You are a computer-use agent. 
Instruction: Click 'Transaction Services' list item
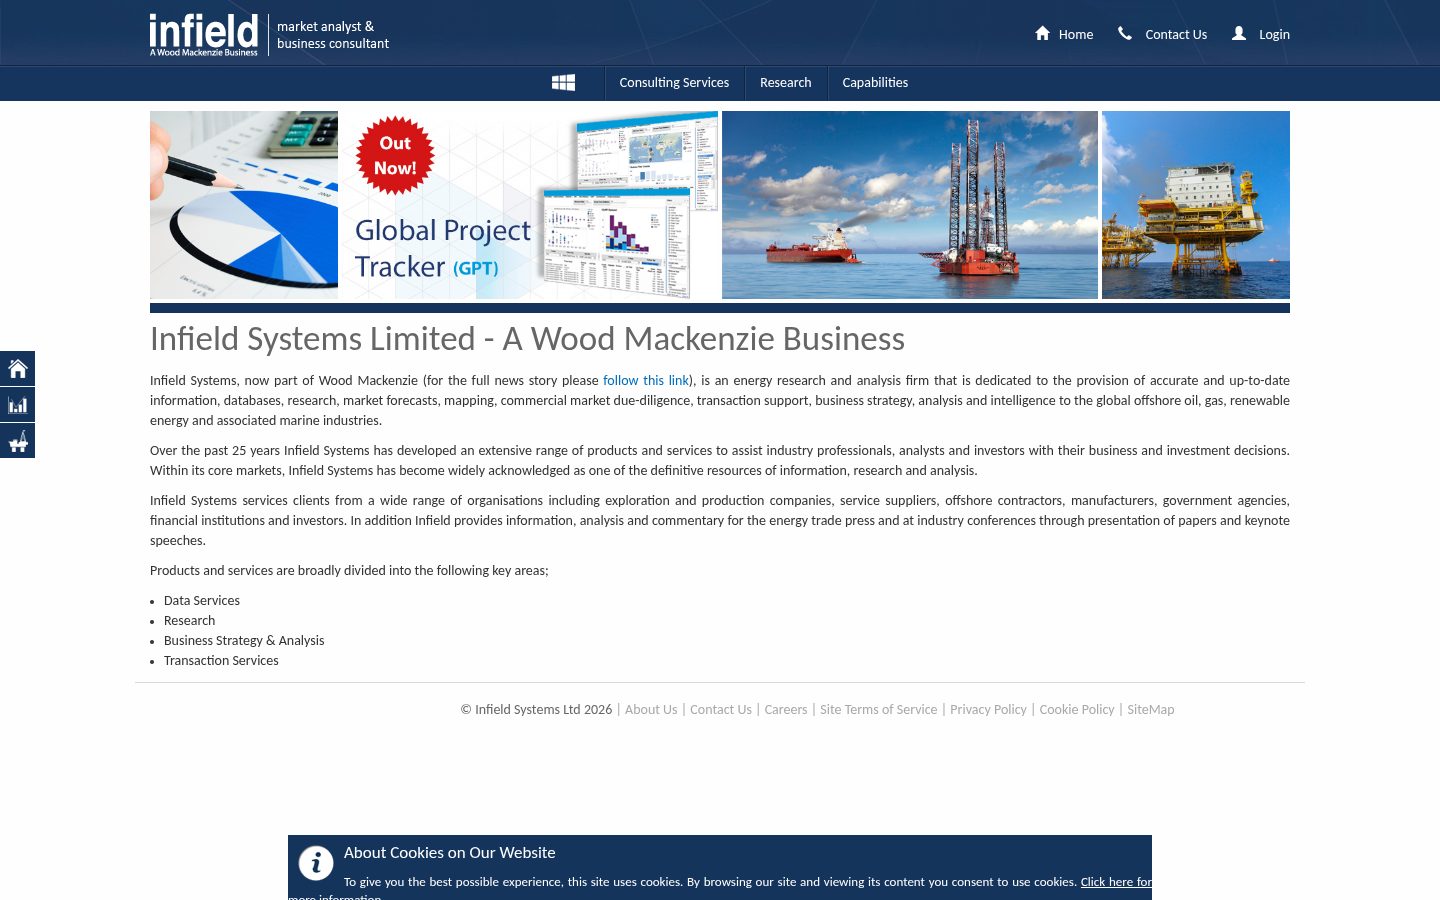tap(221, 661)
